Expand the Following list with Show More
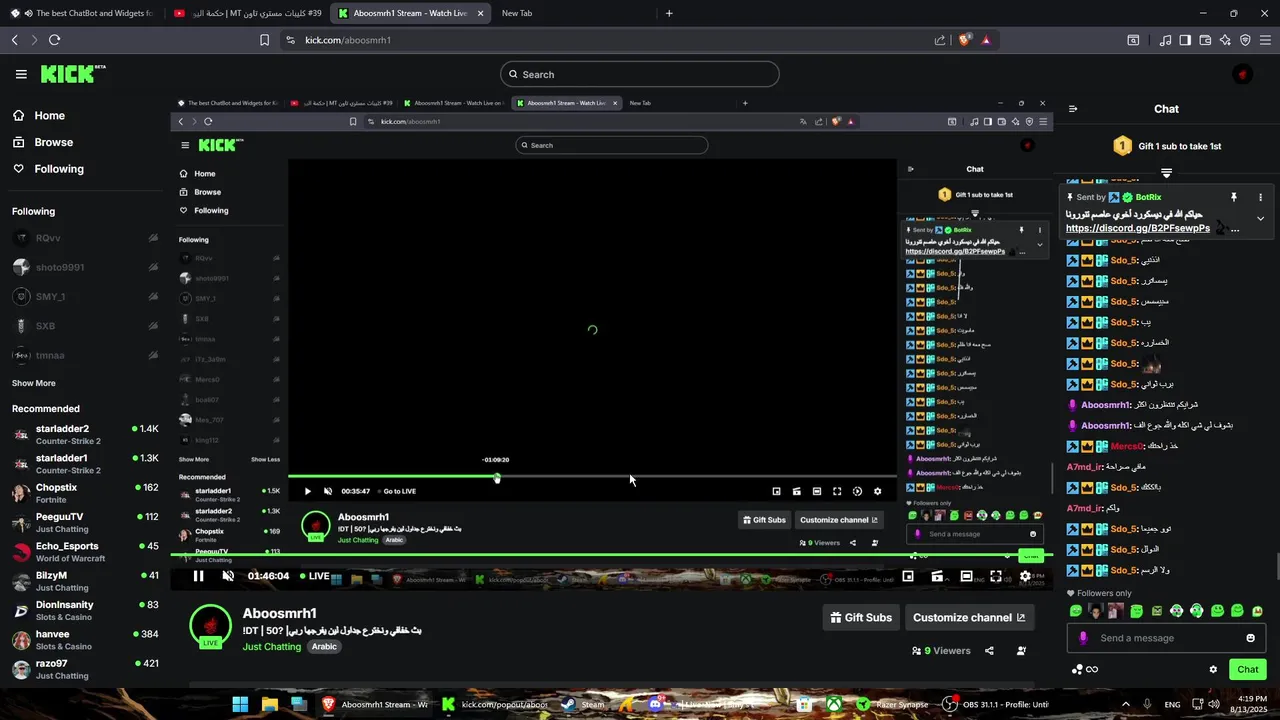The image size is (1280, 720). click(34, 383)
